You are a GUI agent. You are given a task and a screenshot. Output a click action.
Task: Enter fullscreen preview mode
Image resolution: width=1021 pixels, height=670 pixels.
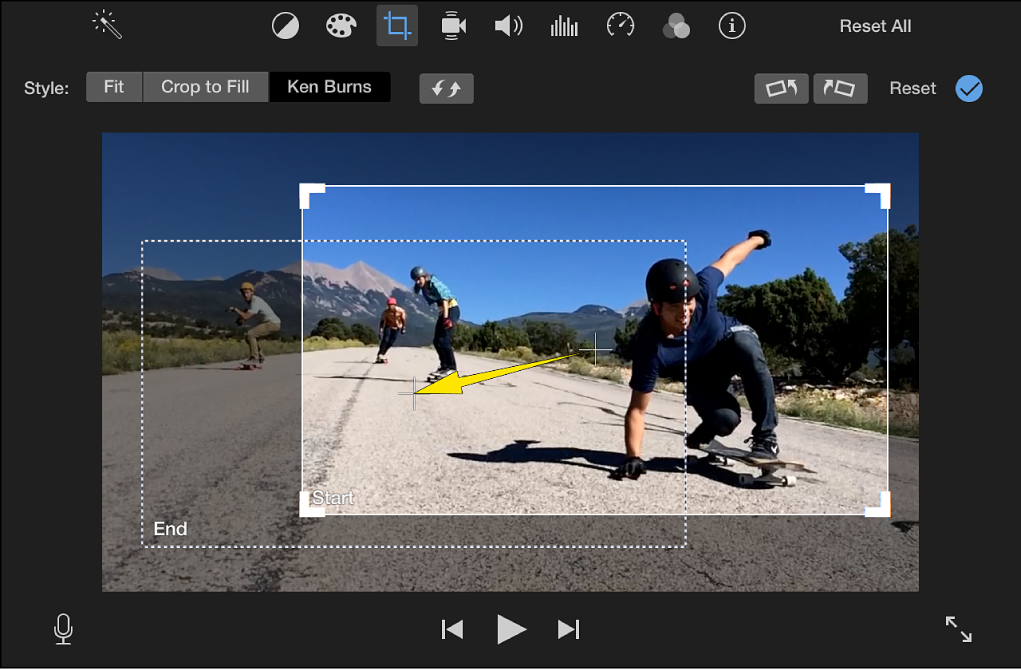[958, 629]
